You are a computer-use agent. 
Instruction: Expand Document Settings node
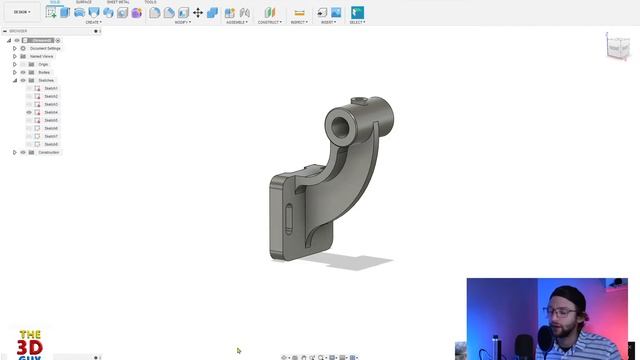[15, 48]
